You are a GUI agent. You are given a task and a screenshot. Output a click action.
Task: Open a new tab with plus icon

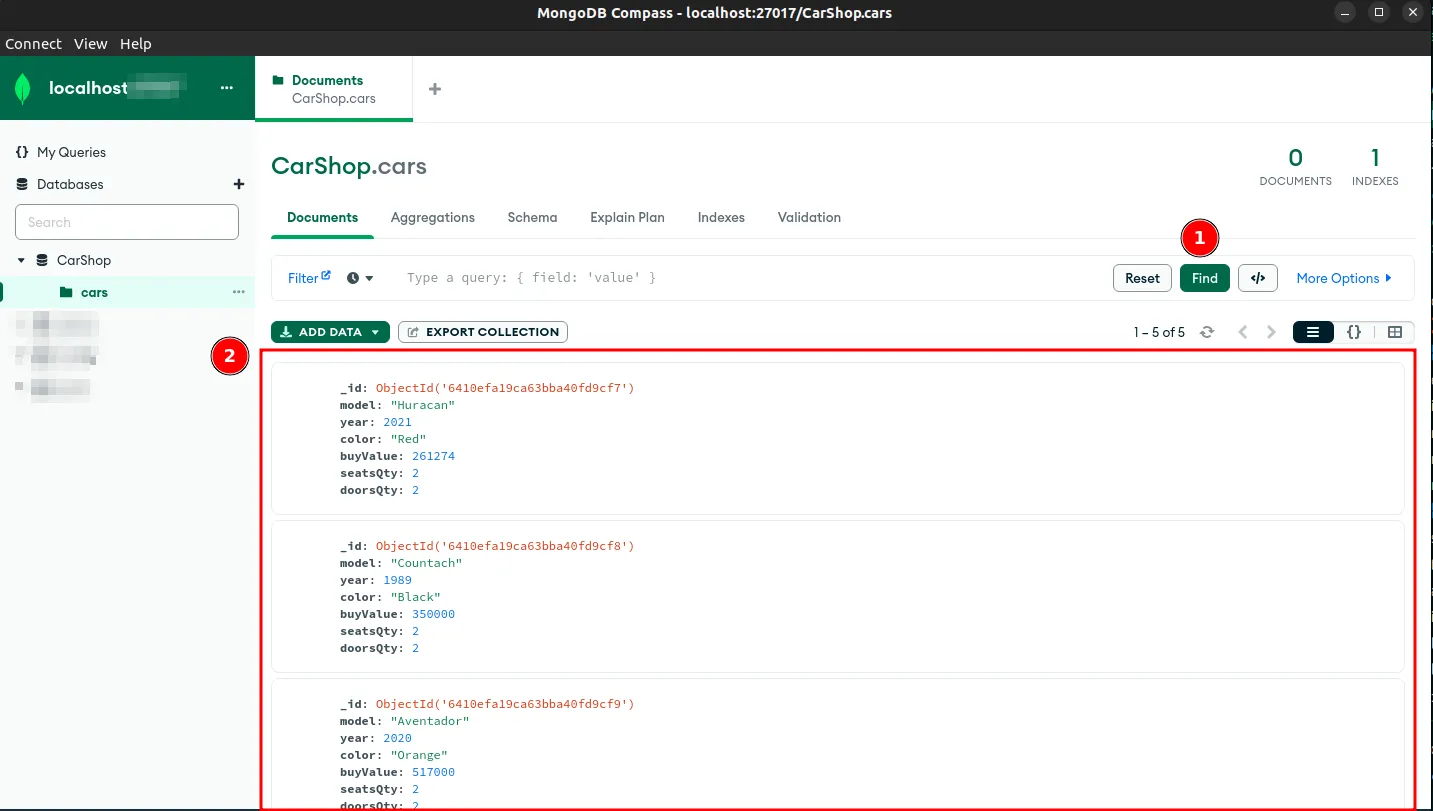click(435, 89)
